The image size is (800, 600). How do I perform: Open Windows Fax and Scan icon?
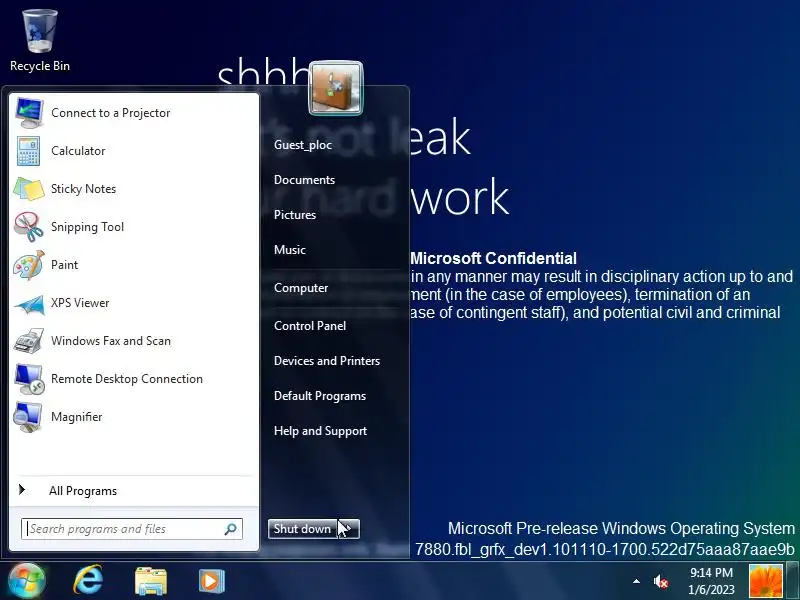coord(29,341)
